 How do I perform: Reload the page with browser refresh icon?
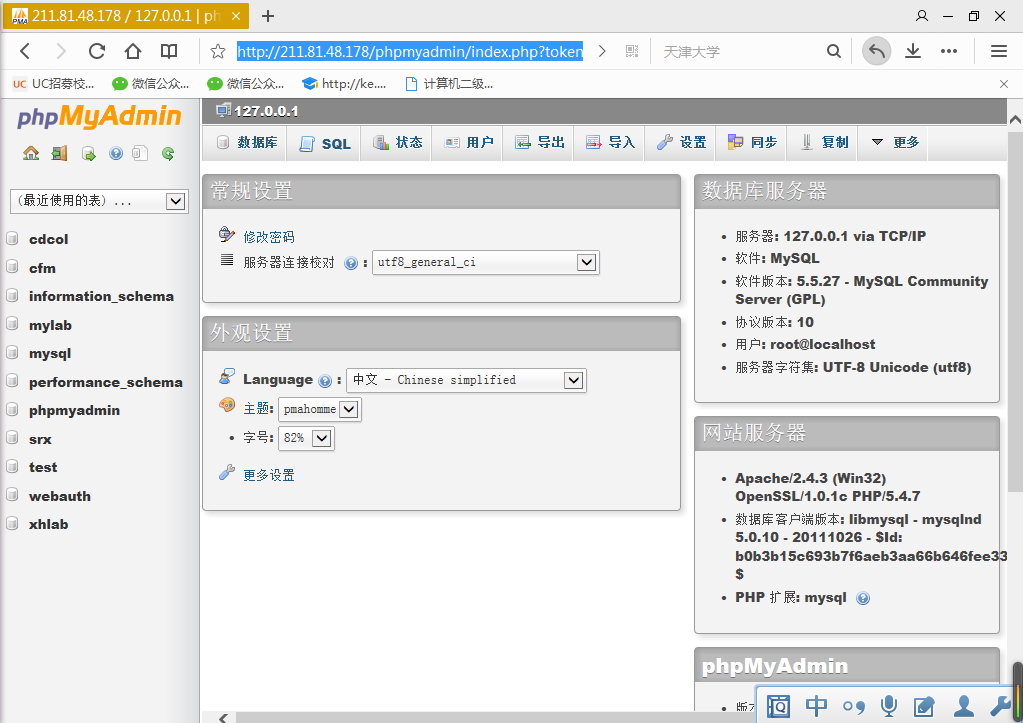(x=97, y=51)
